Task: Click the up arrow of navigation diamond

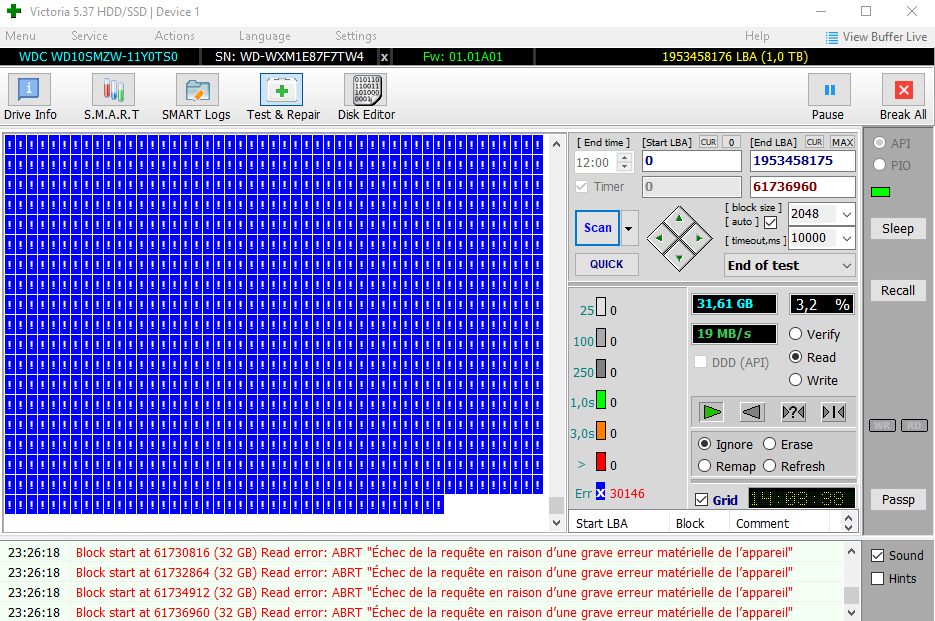Action: (679, 218)
